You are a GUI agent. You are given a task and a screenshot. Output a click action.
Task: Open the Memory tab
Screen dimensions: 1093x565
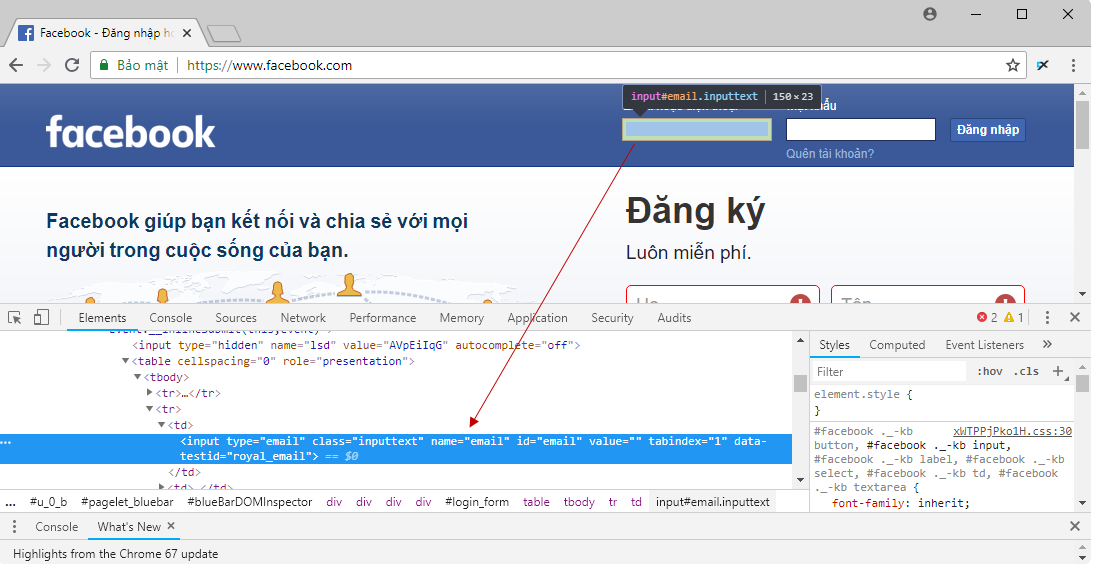coord(461,318)
